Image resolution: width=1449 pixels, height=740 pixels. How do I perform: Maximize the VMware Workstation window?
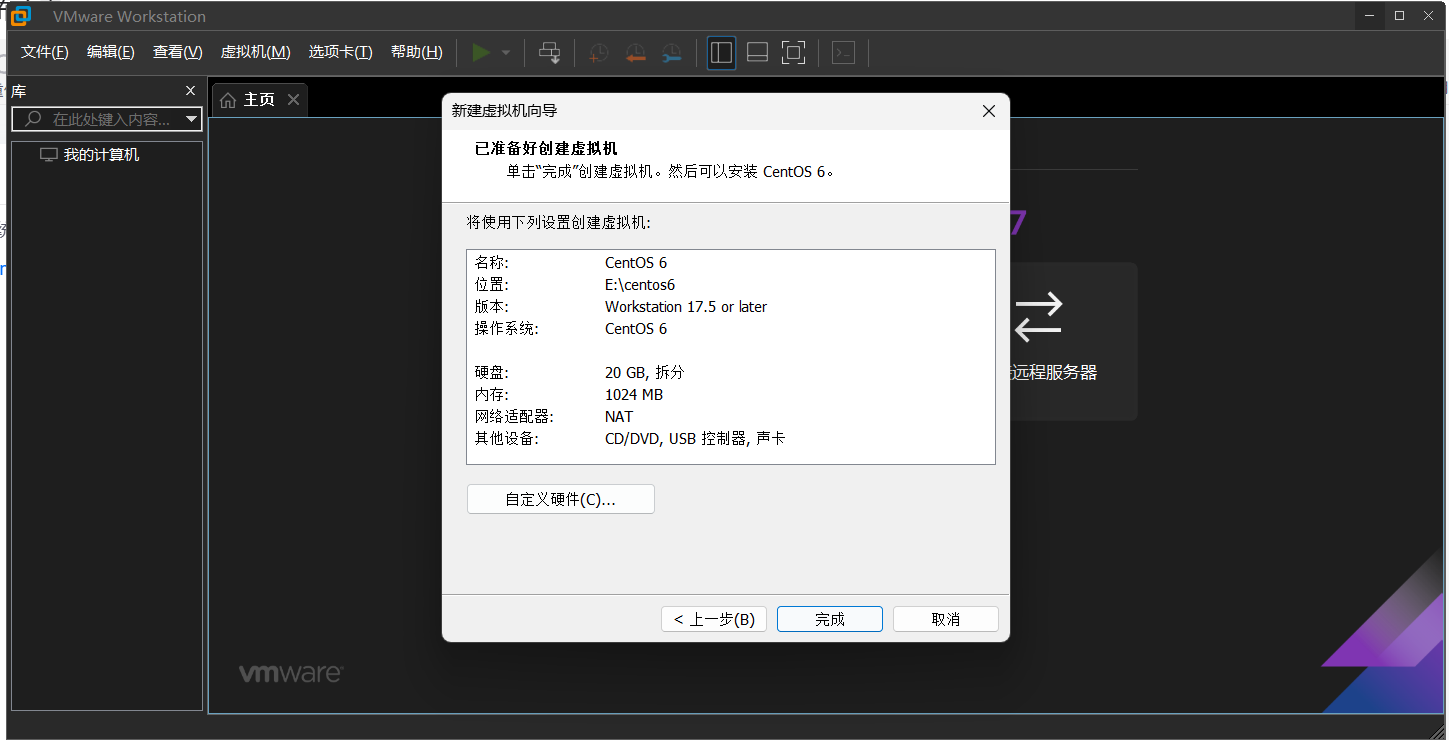(1399, 15)
